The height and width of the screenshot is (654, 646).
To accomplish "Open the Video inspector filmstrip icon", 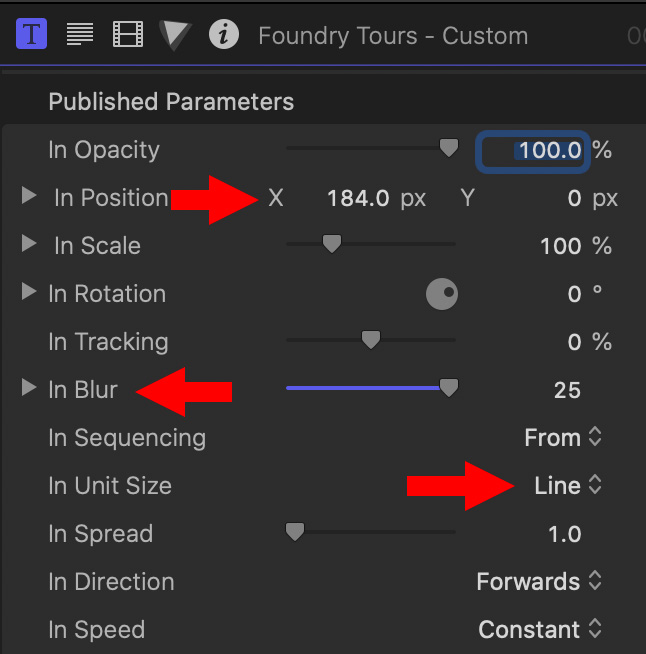I will (x=128, y=34).
